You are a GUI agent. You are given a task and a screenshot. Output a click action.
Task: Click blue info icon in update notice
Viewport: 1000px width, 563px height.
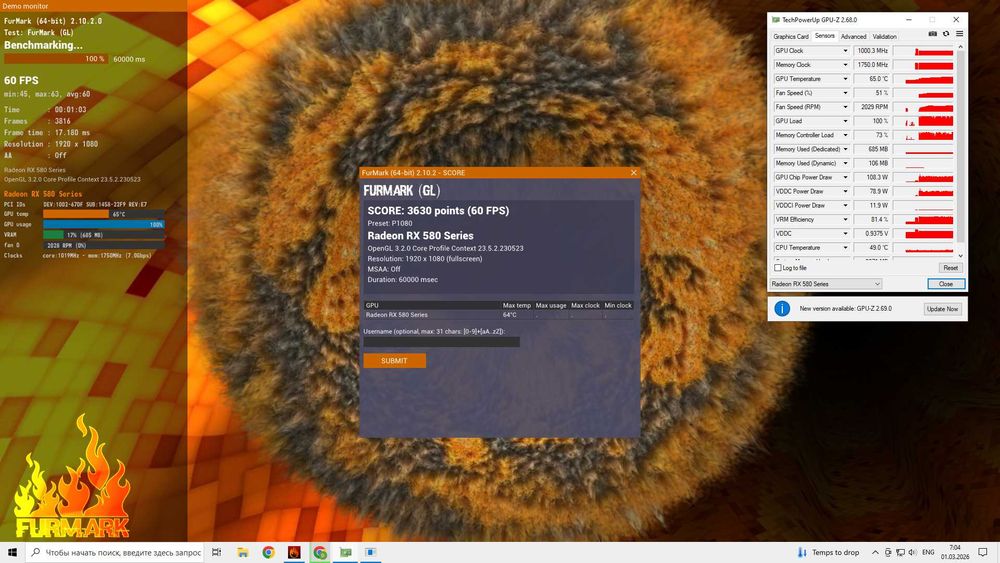[x=782, y=309]
